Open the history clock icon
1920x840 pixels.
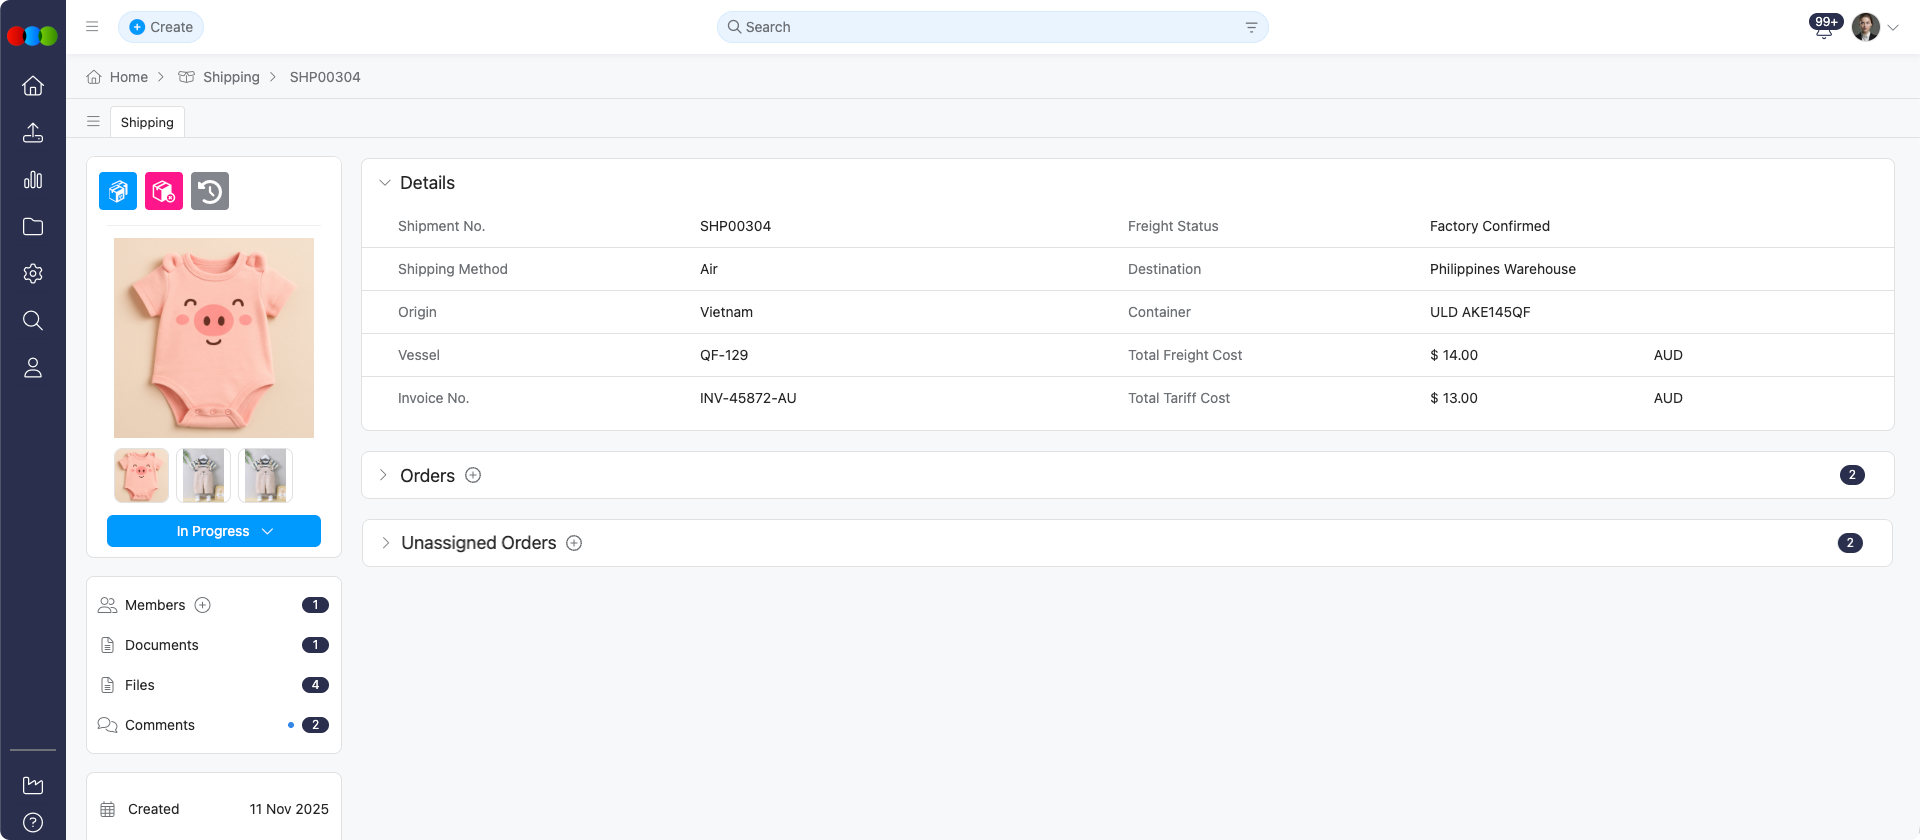210,191
